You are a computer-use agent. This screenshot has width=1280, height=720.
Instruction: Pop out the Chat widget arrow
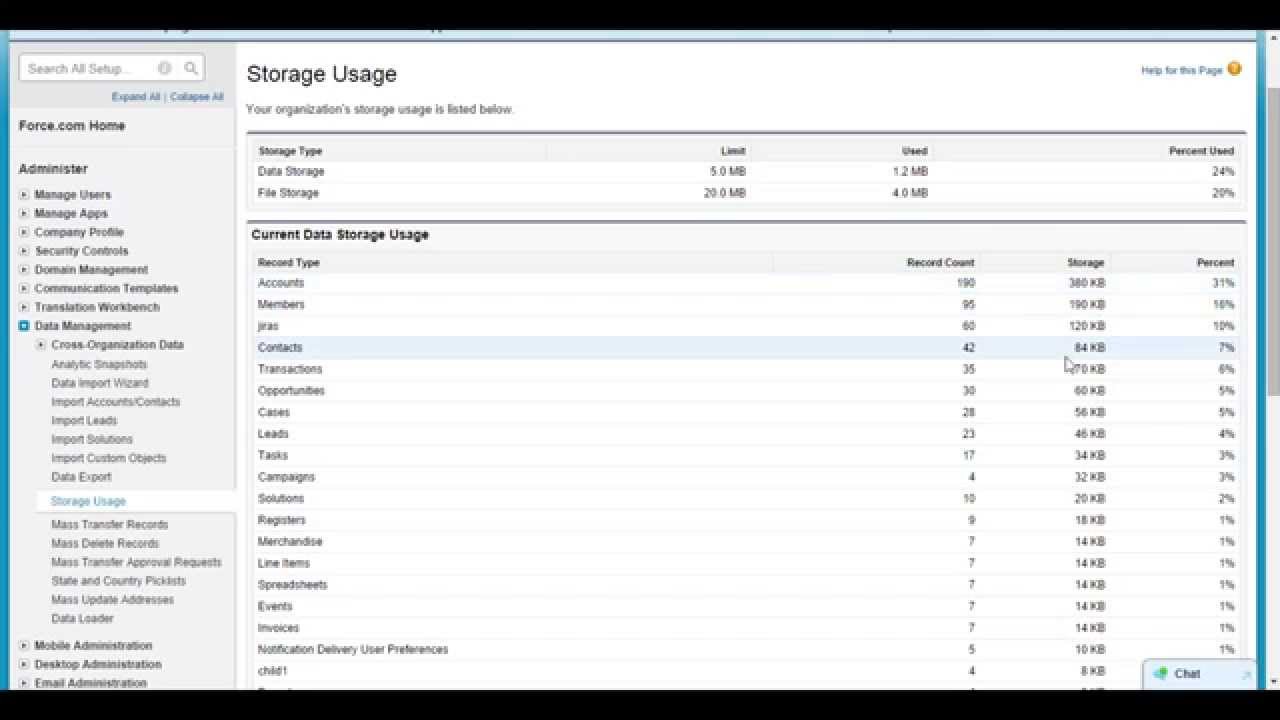coord(1246,675)
